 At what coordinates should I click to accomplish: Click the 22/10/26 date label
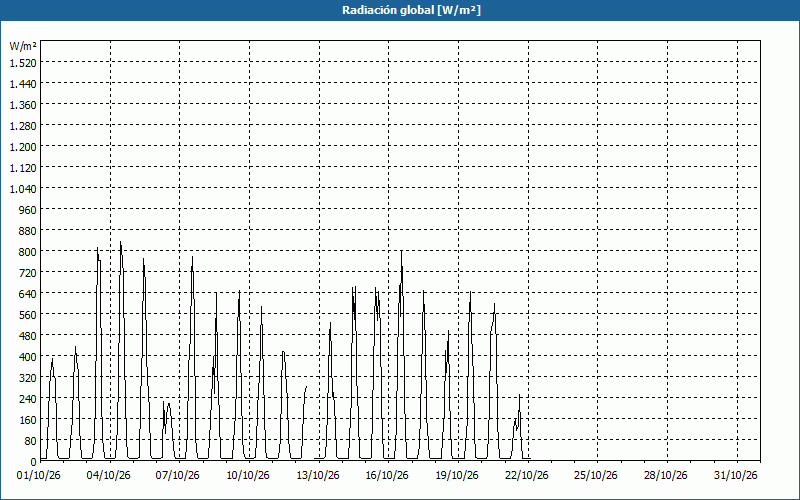tap(527, 476)
